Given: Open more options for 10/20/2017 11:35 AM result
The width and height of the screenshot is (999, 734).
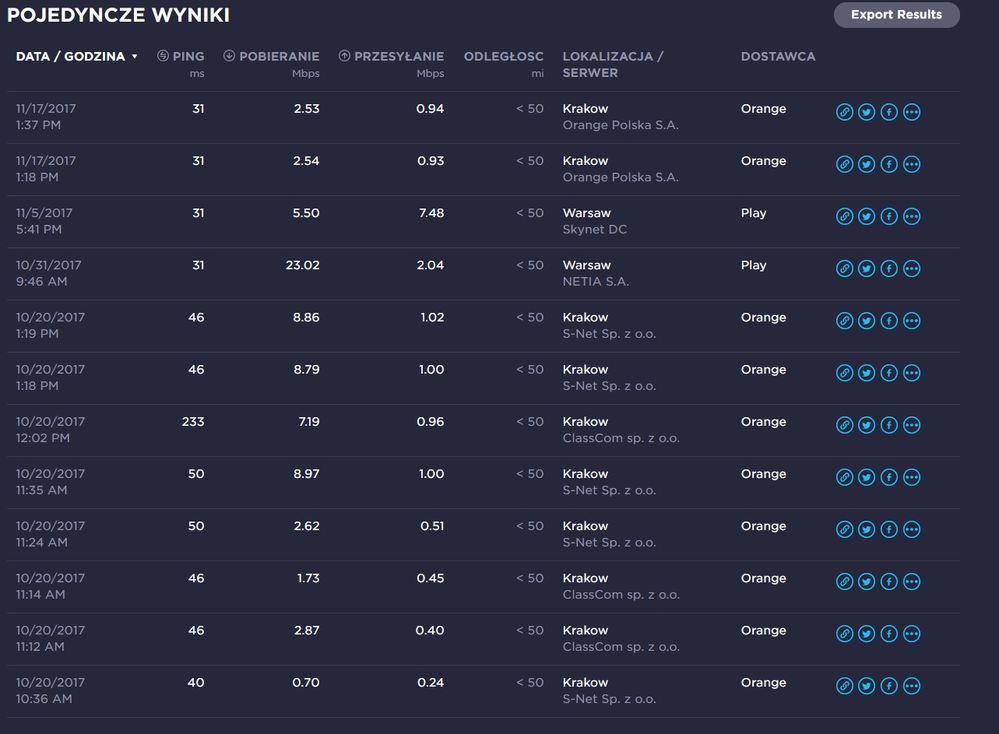Looking at the screenshot, I should coord(912,478).
